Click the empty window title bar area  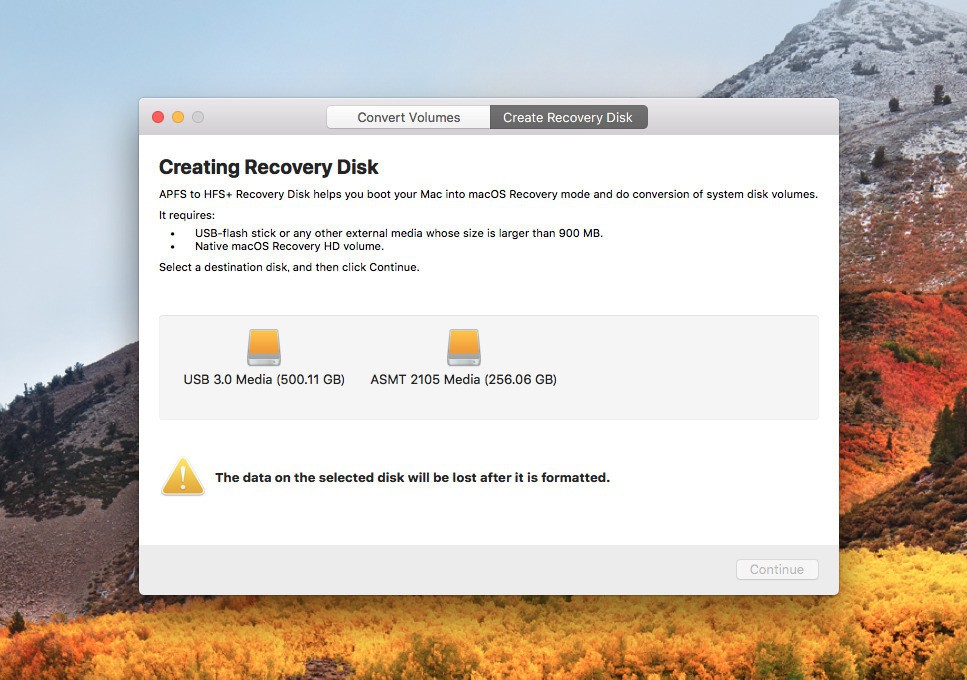(740, 117)
